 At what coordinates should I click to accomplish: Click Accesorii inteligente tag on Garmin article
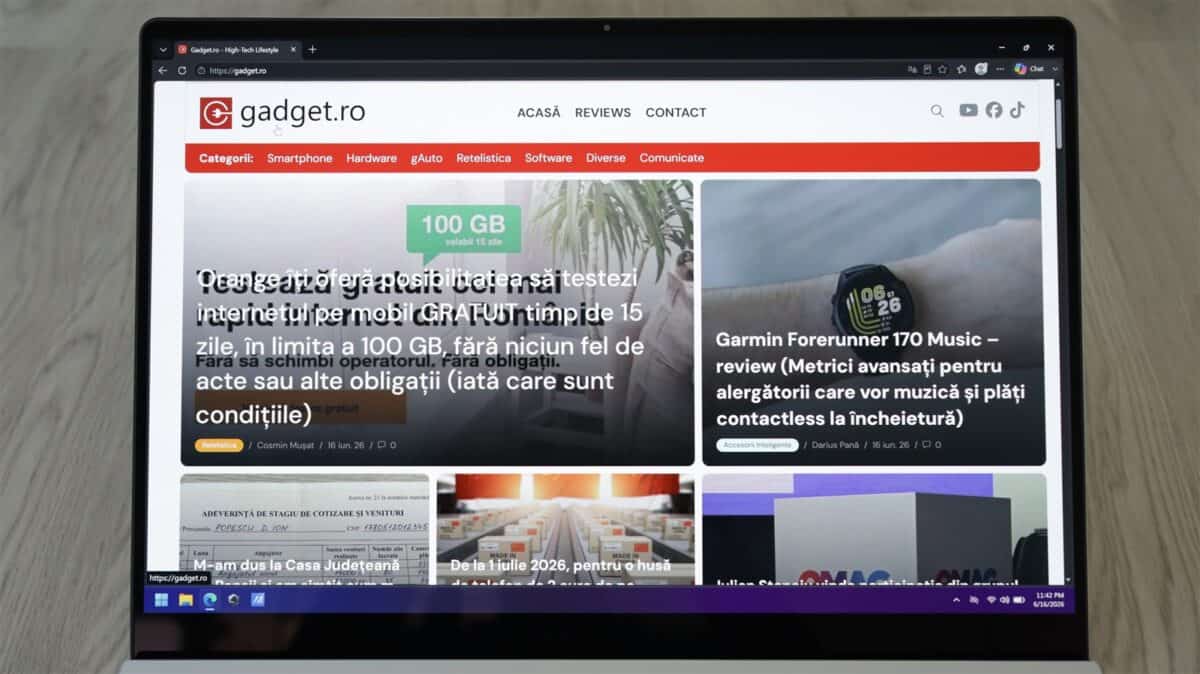[x=757, y=445]
